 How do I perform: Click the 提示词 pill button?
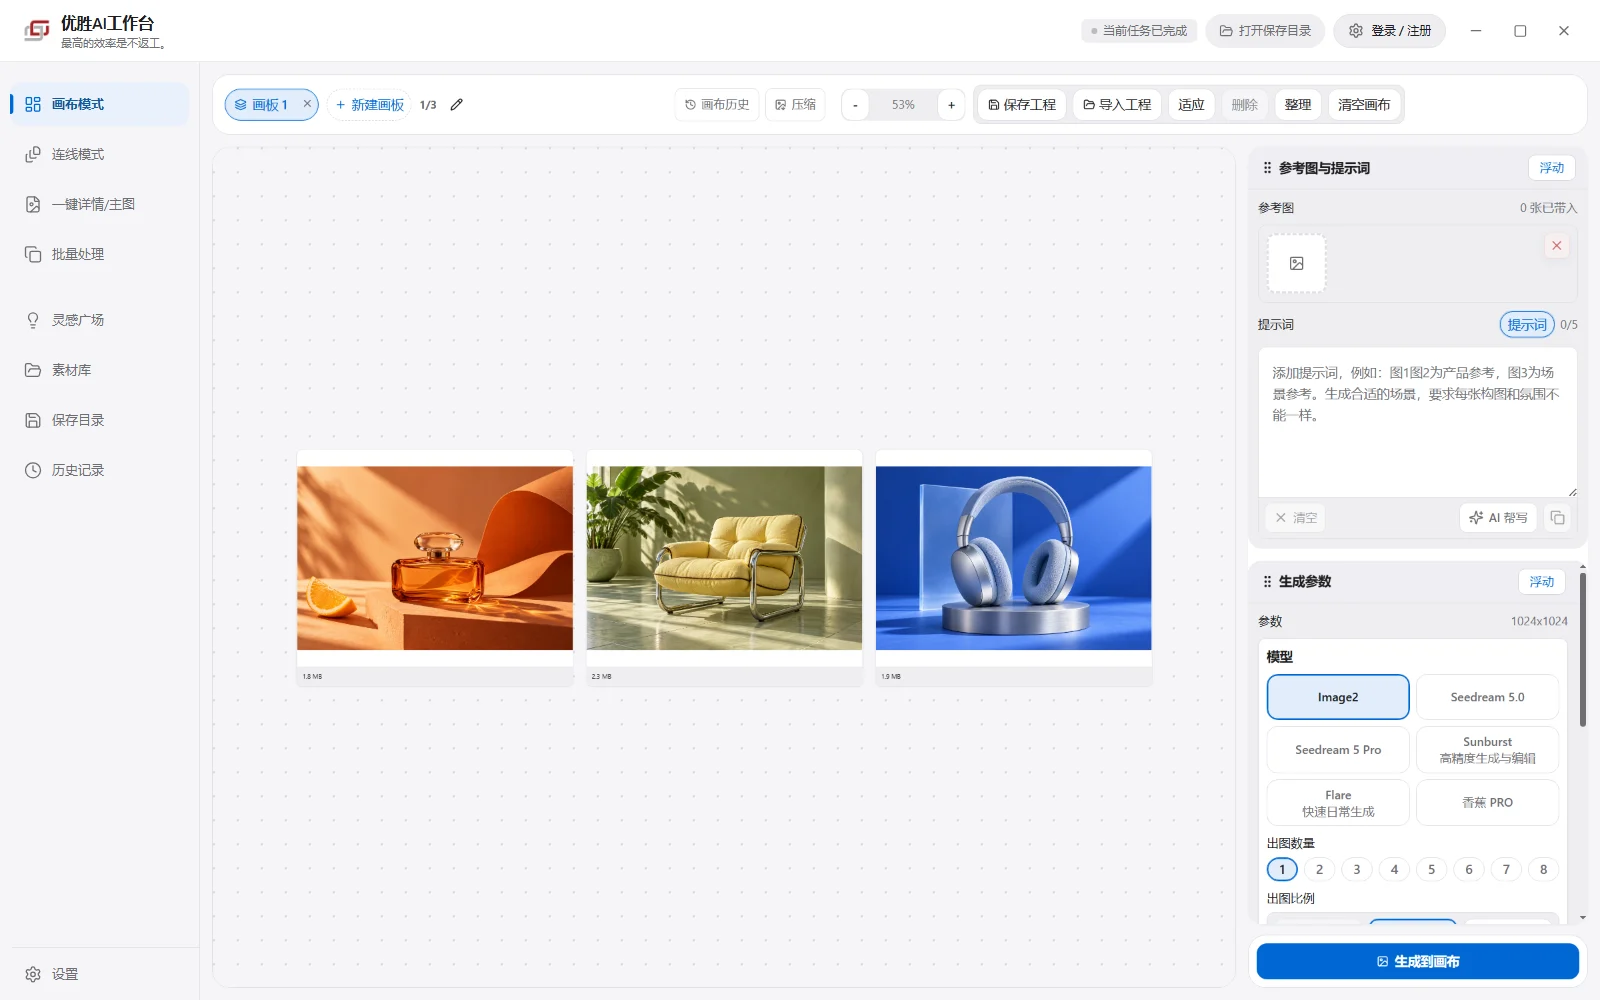[1527, 325]
